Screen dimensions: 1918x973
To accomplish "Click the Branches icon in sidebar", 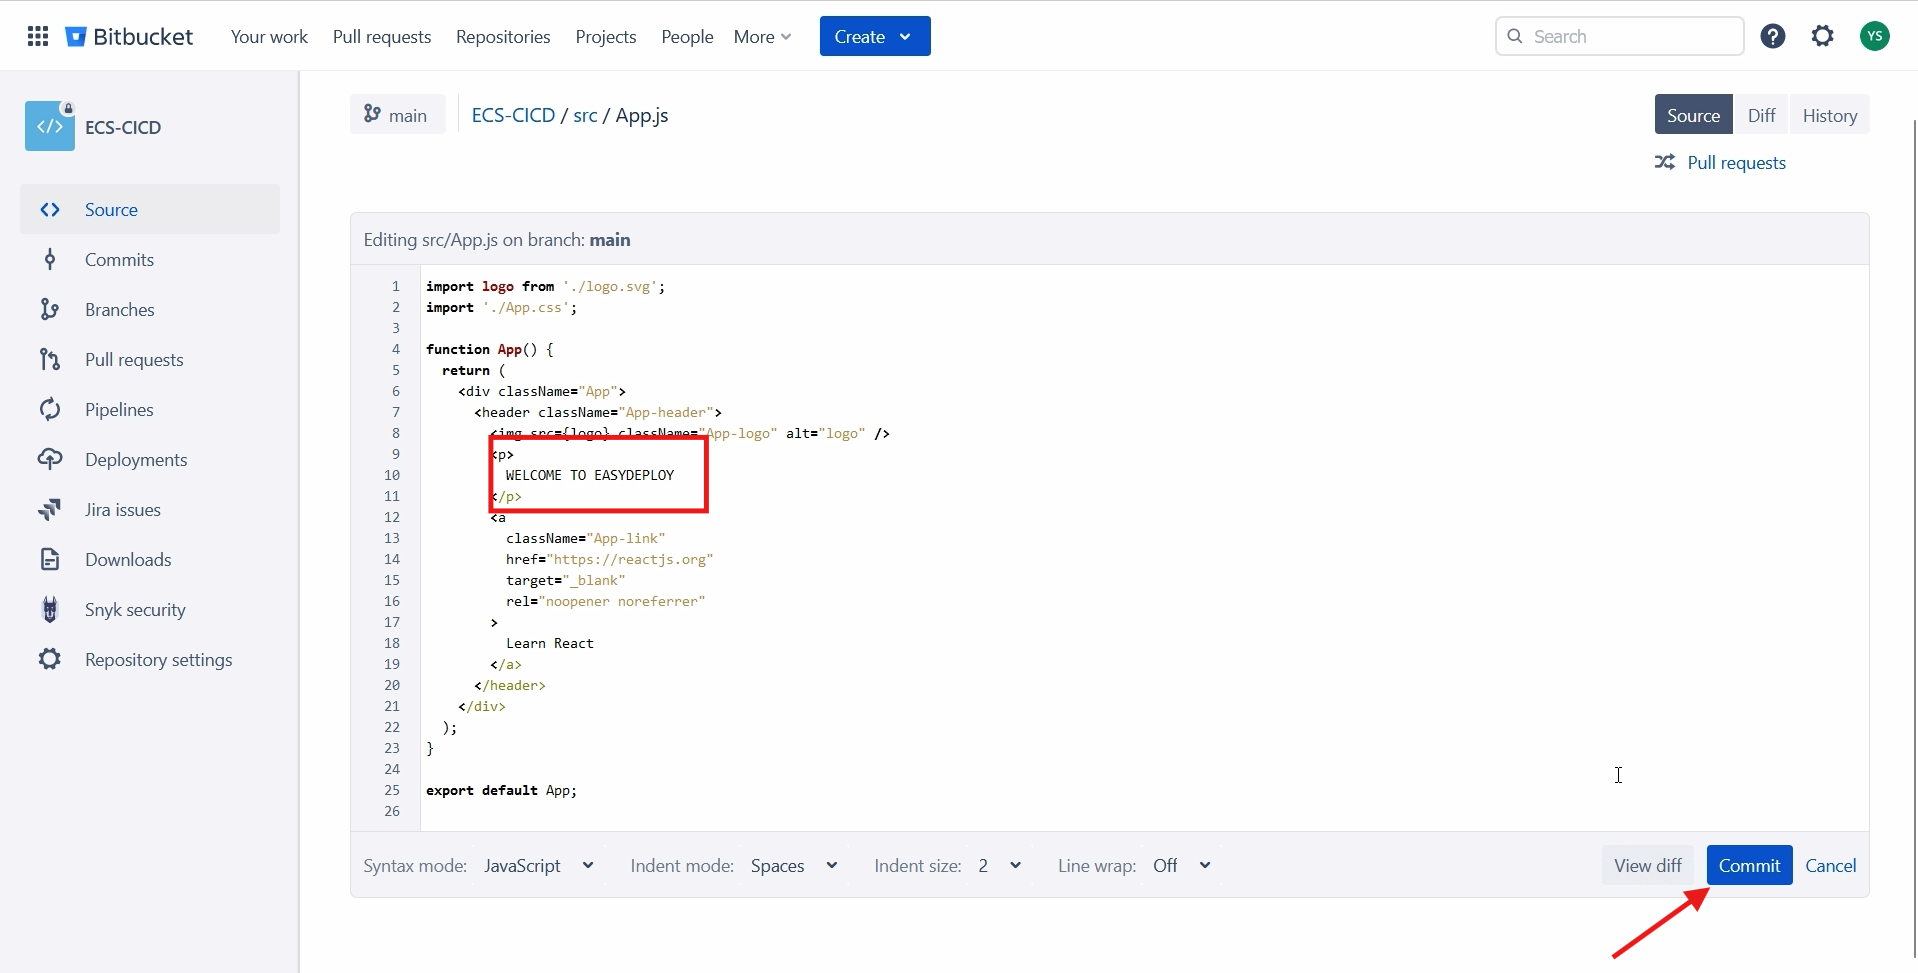I will point(50,309).
